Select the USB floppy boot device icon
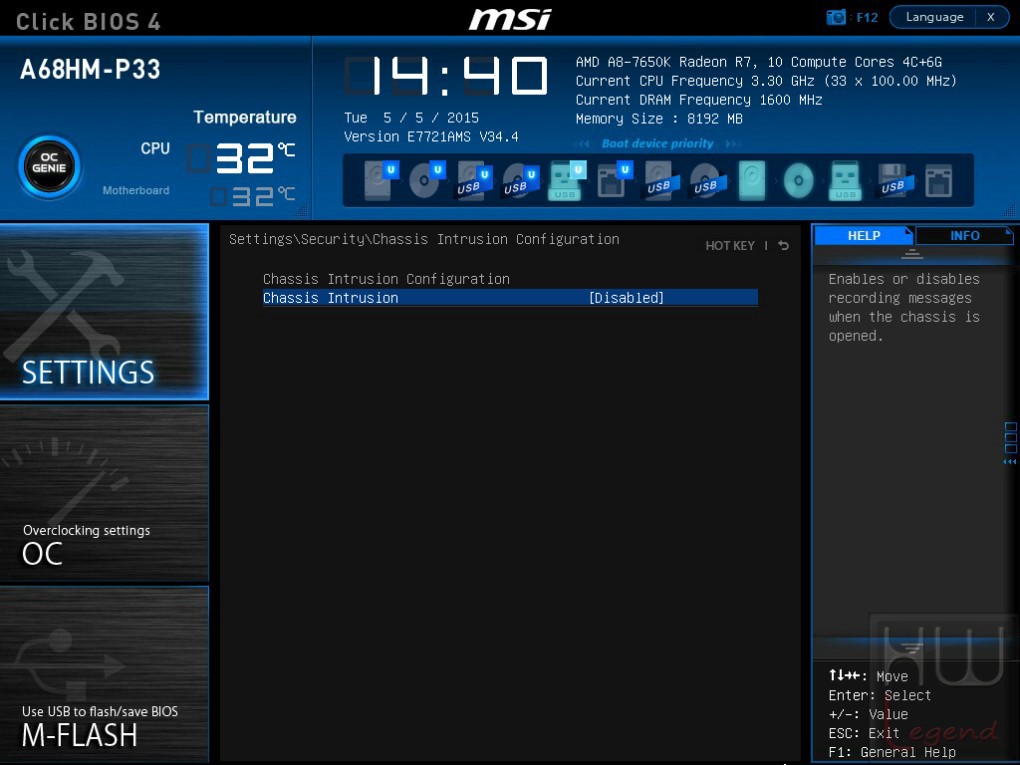The width and height of the screenshot is (1020, 765). pos(894,180)
